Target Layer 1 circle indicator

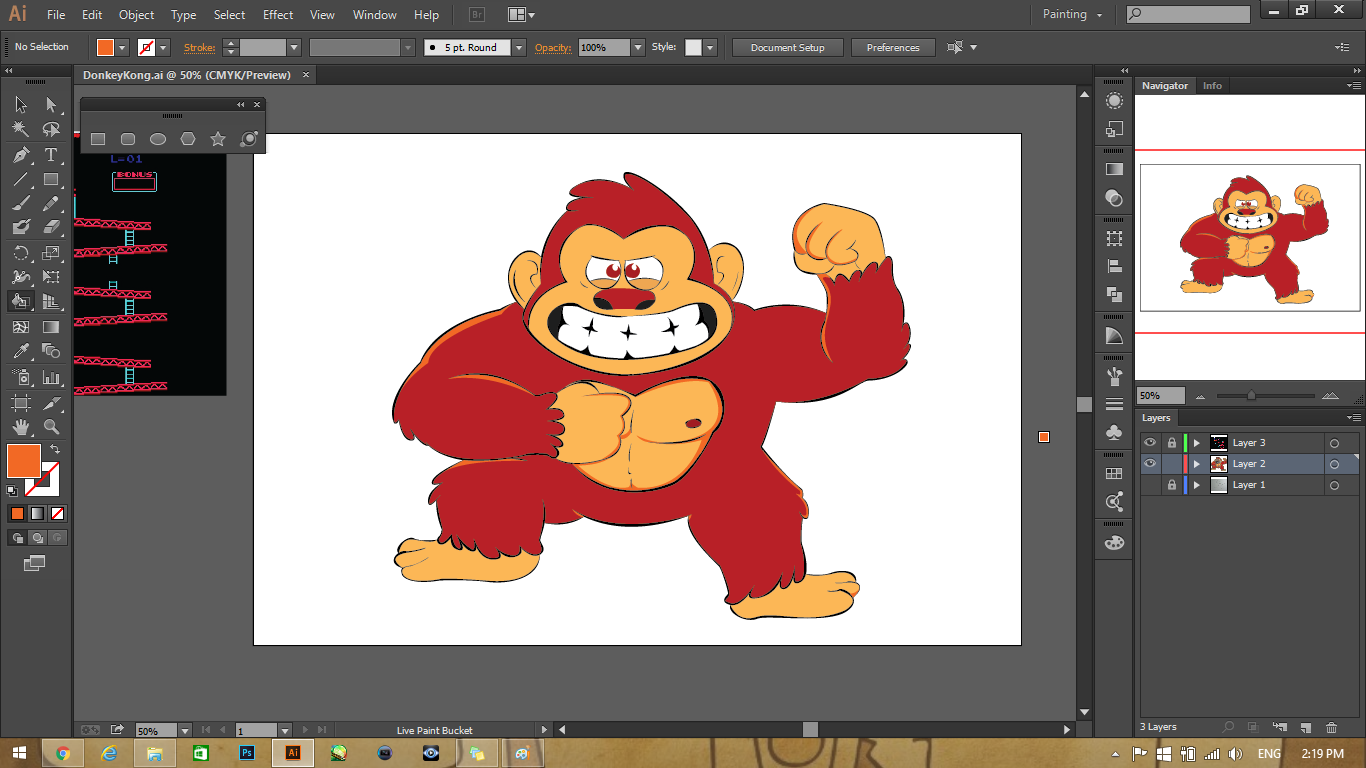(1334, 485)
